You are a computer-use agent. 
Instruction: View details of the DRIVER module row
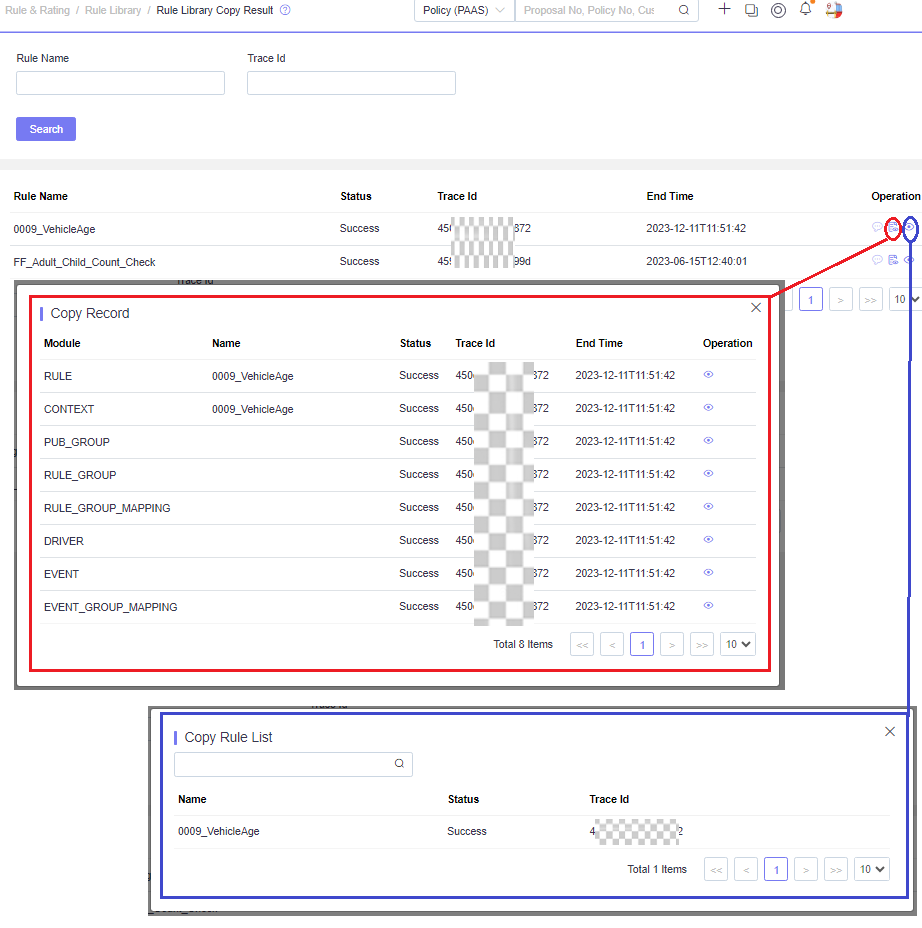tap(708, 540)
